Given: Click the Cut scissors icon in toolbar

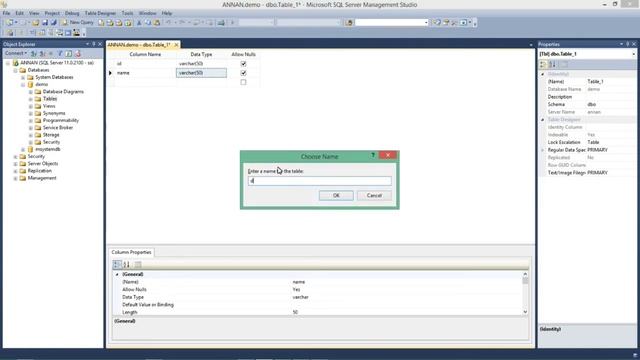Looking at the screenshot, I should coord(139,22).
